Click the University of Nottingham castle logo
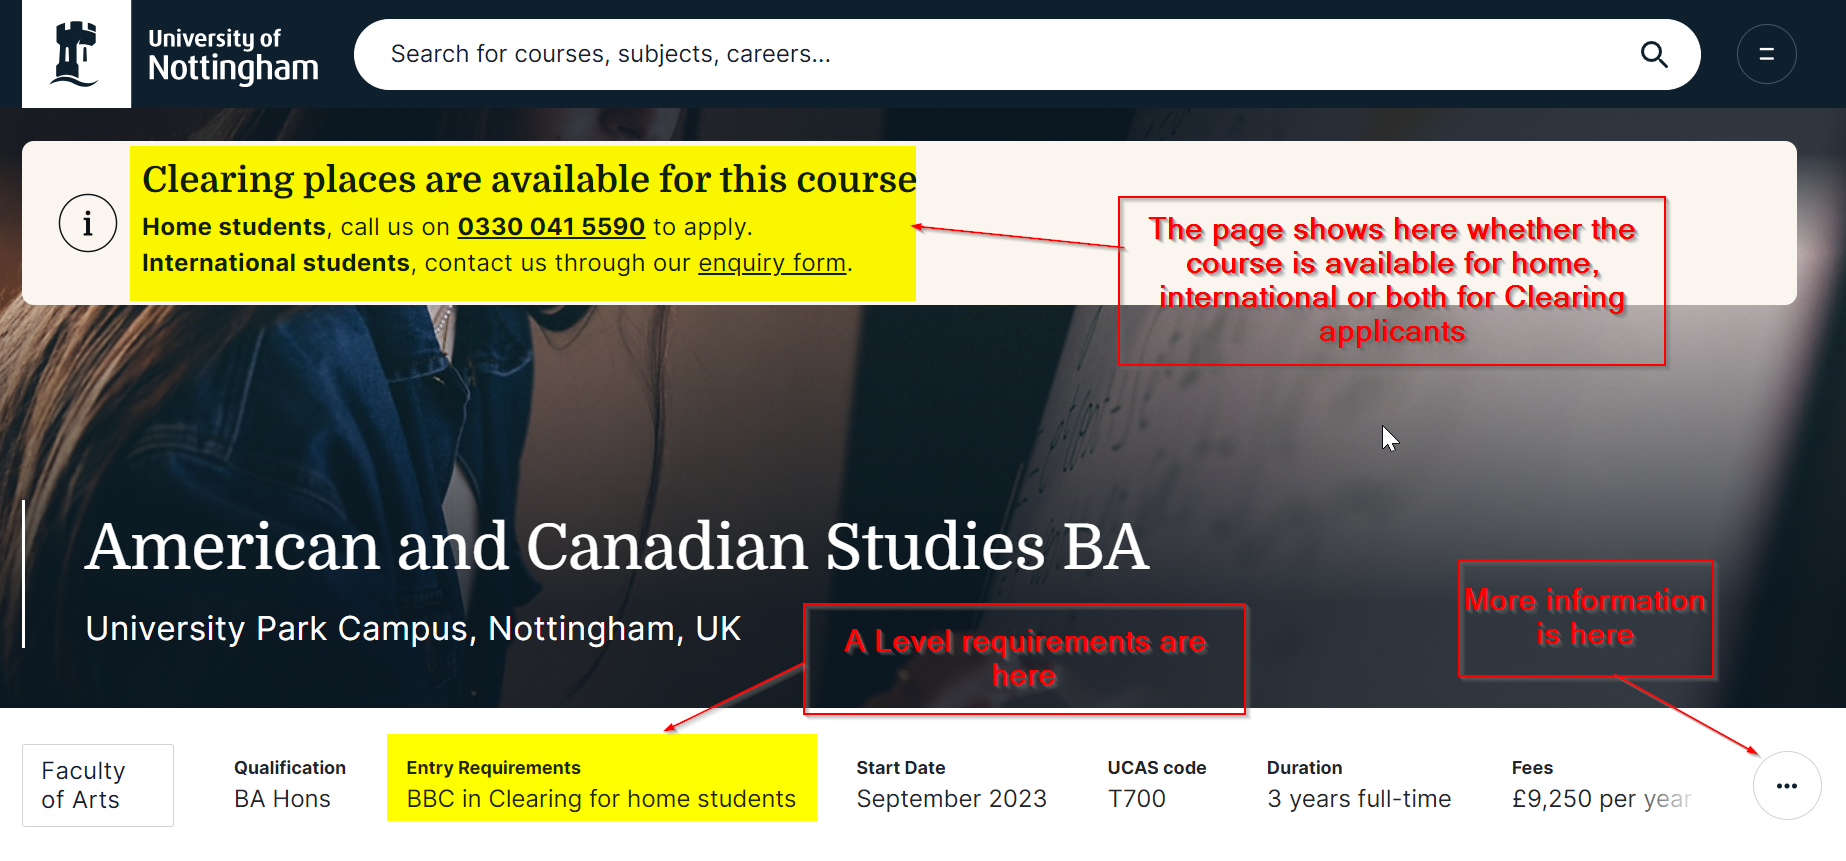 (76, 54)
